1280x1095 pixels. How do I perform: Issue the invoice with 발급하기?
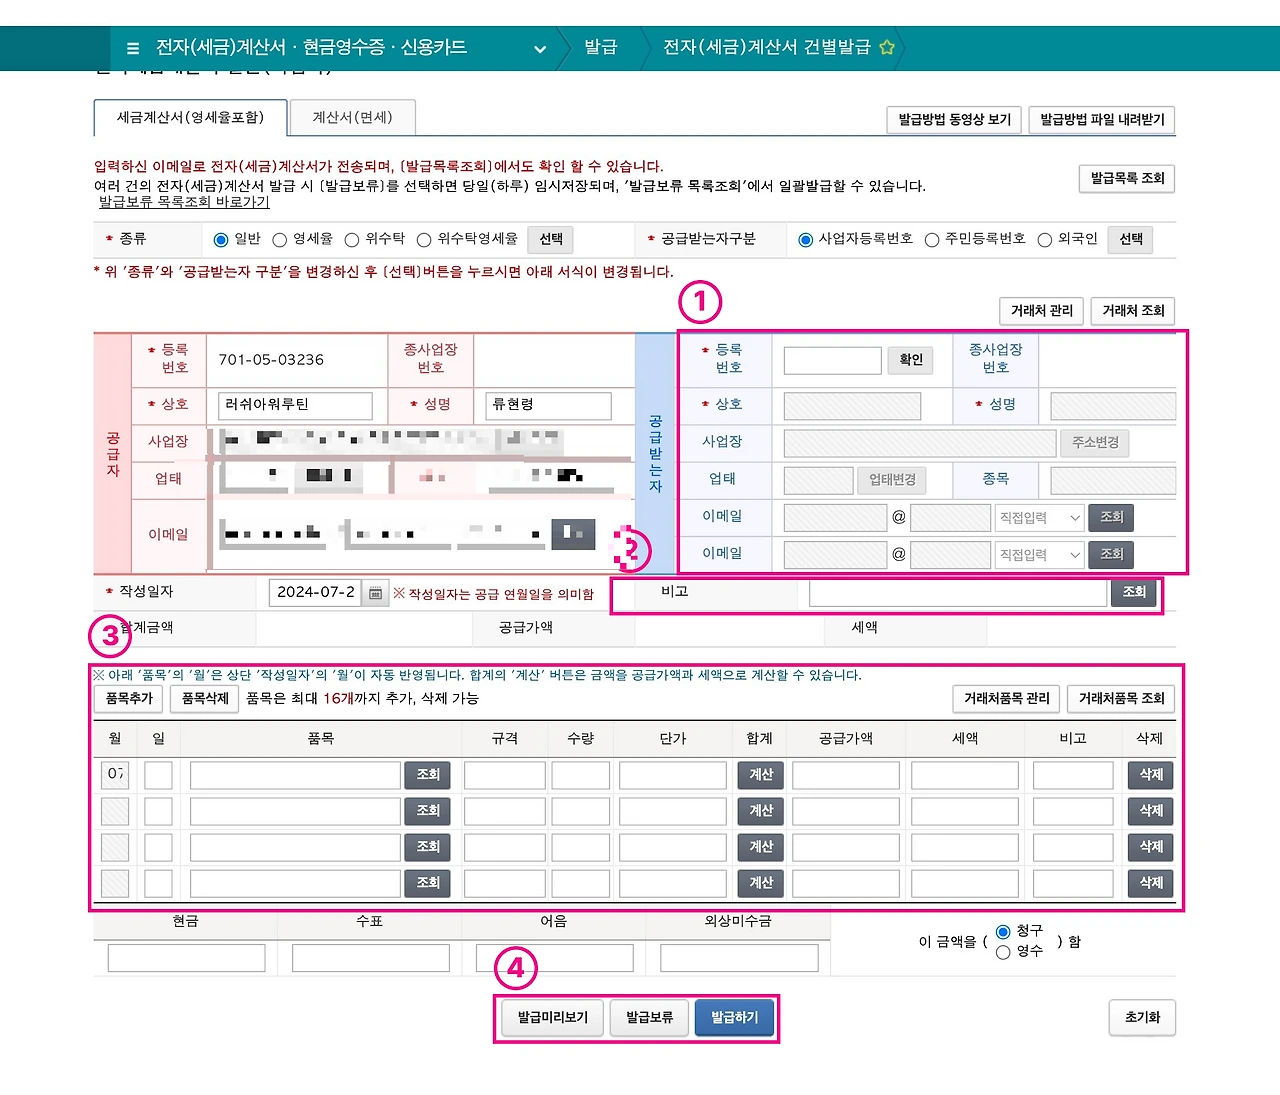coord(733,1017)
